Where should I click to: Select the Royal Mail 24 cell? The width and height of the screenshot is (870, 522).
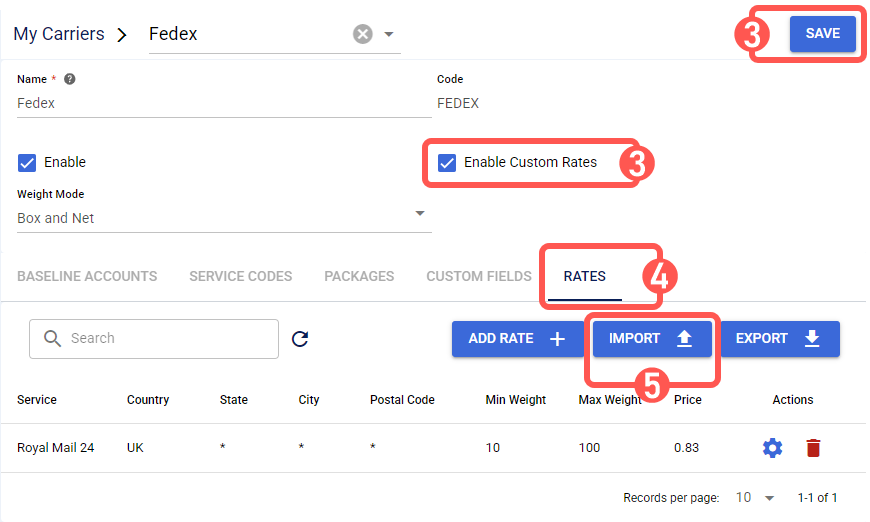55,448
